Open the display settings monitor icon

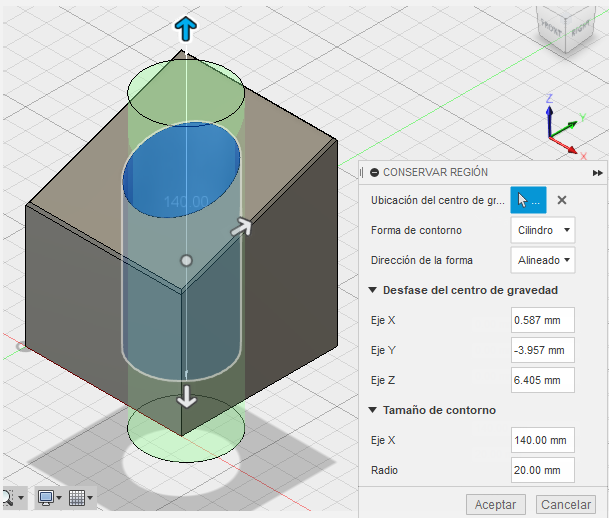tap(46, 497)
